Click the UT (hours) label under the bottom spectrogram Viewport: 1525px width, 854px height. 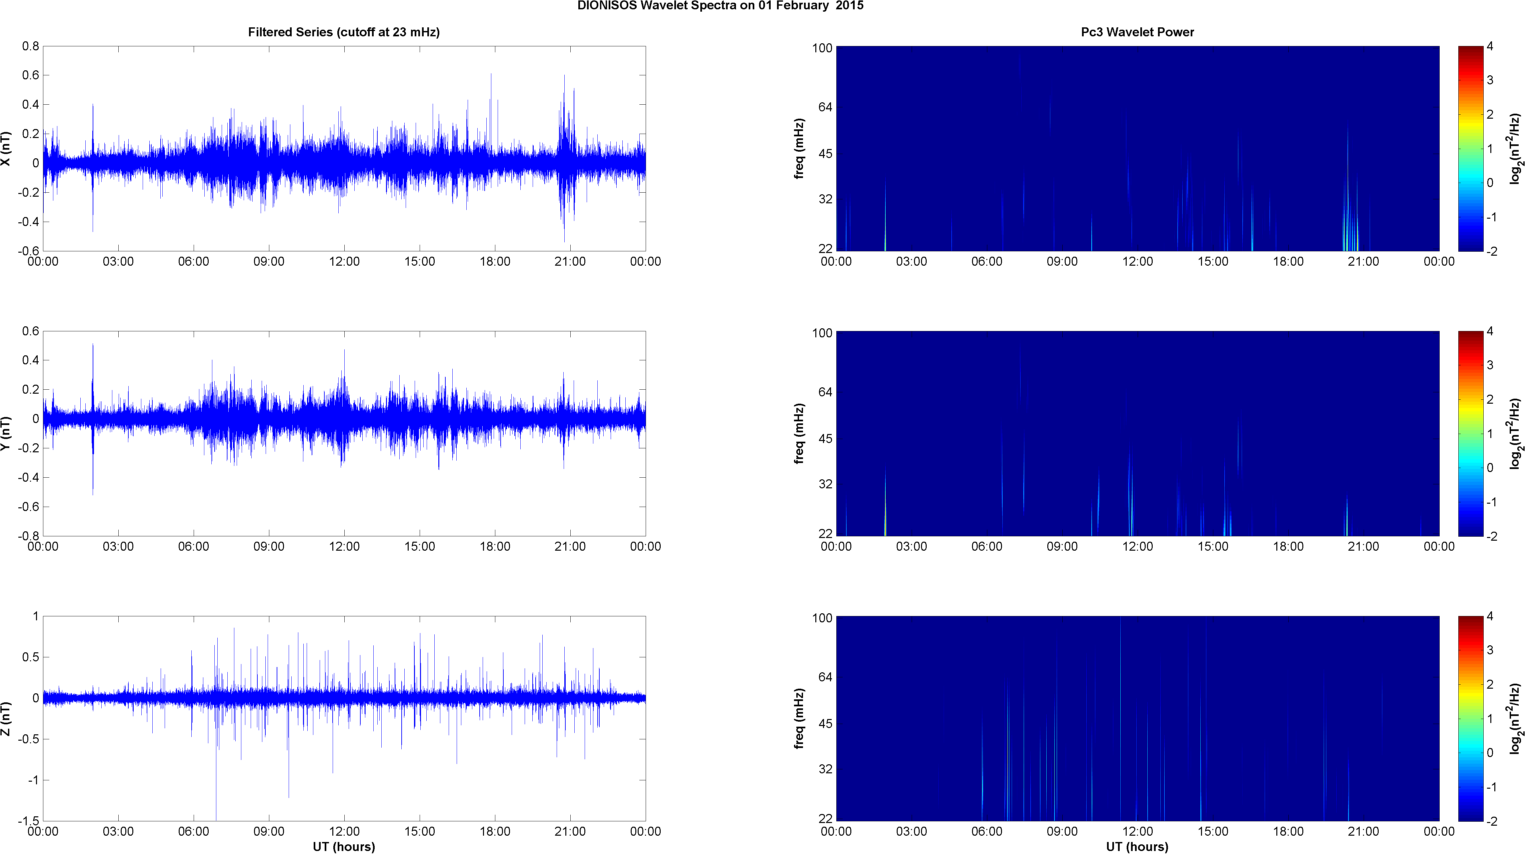click(x=1137, y=846)
